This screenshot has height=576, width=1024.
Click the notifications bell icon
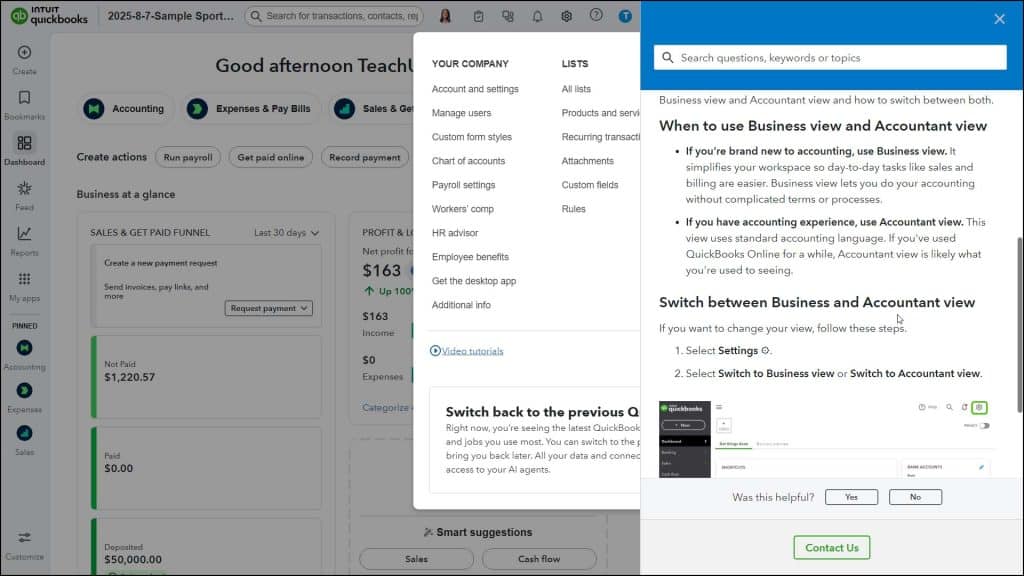click(537, 16)
